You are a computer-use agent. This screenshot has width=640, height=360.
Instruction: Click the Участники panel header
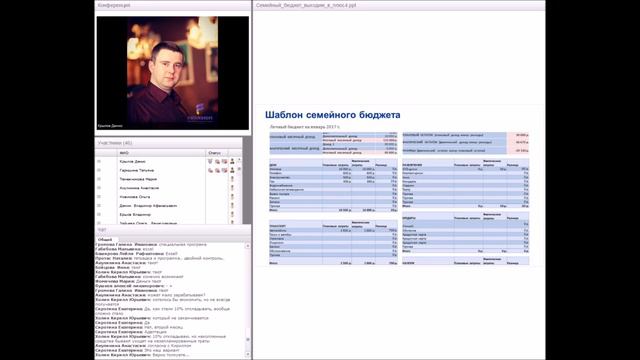[169, 143]
